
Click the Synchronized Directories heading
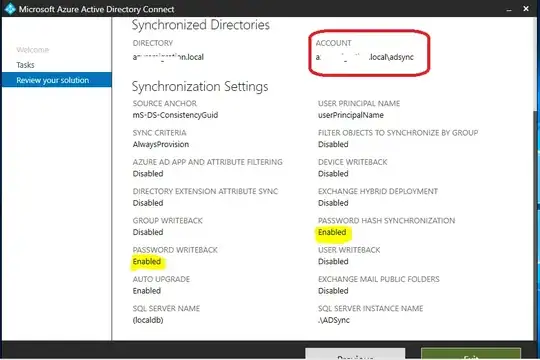(200, 25)
